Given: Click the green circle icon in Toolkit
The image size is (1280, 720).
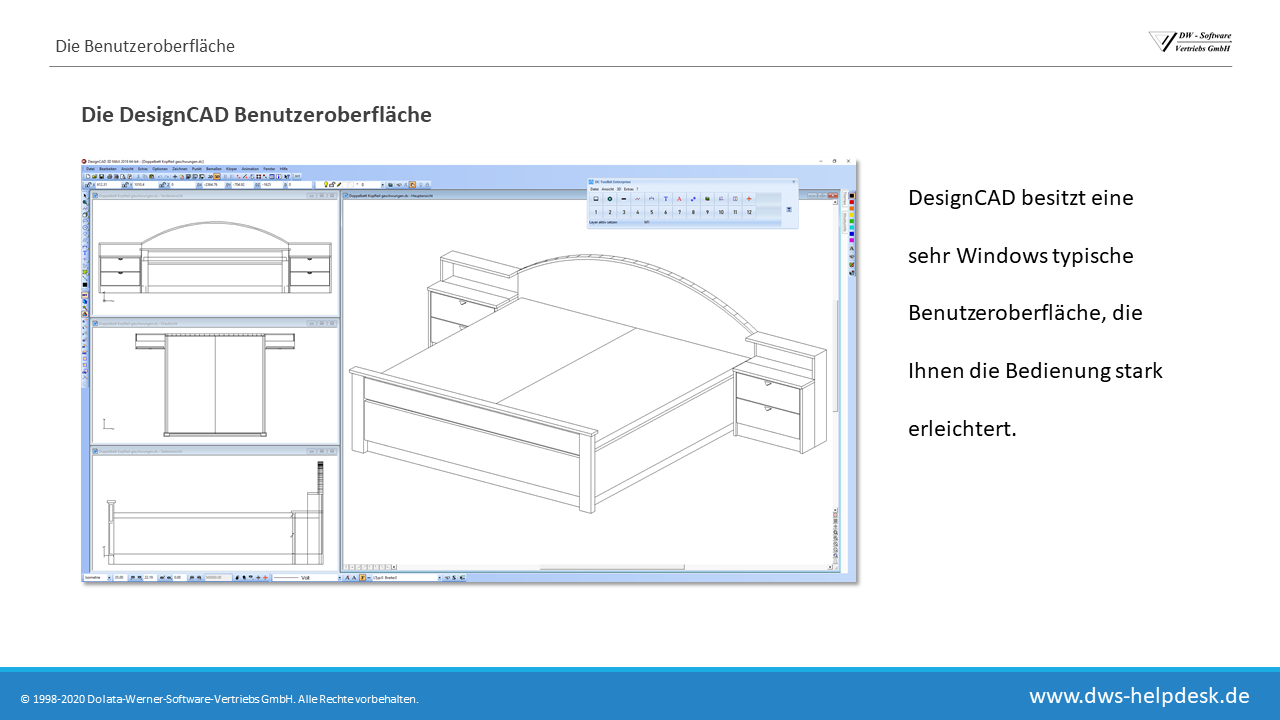Looking at the screenshot, I should (x=610, y=199).
